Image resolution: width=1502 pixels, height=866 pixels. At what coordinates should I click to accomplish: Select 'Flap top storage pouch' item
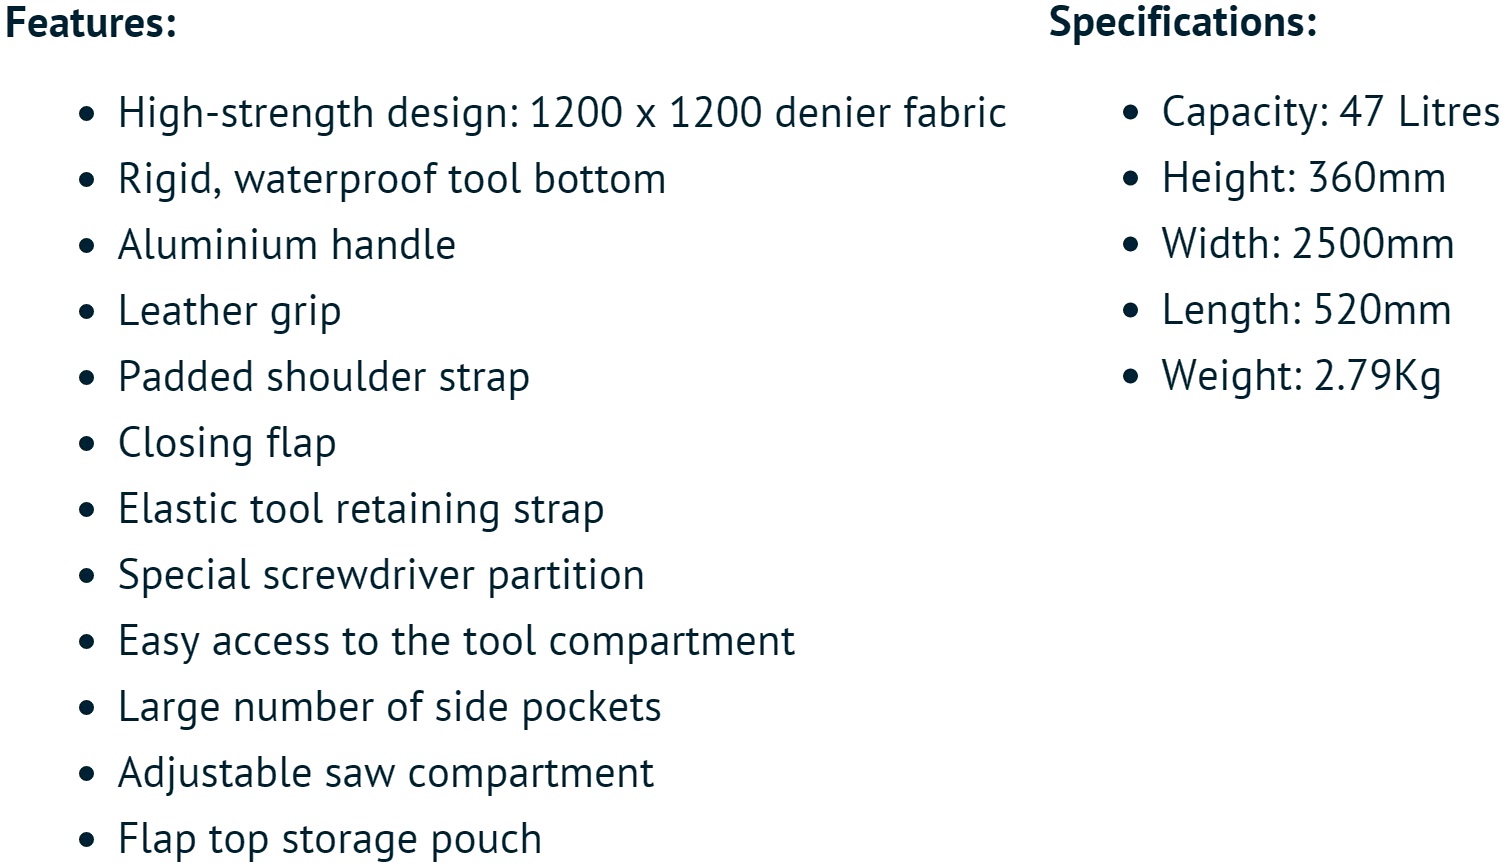(329, 840)
